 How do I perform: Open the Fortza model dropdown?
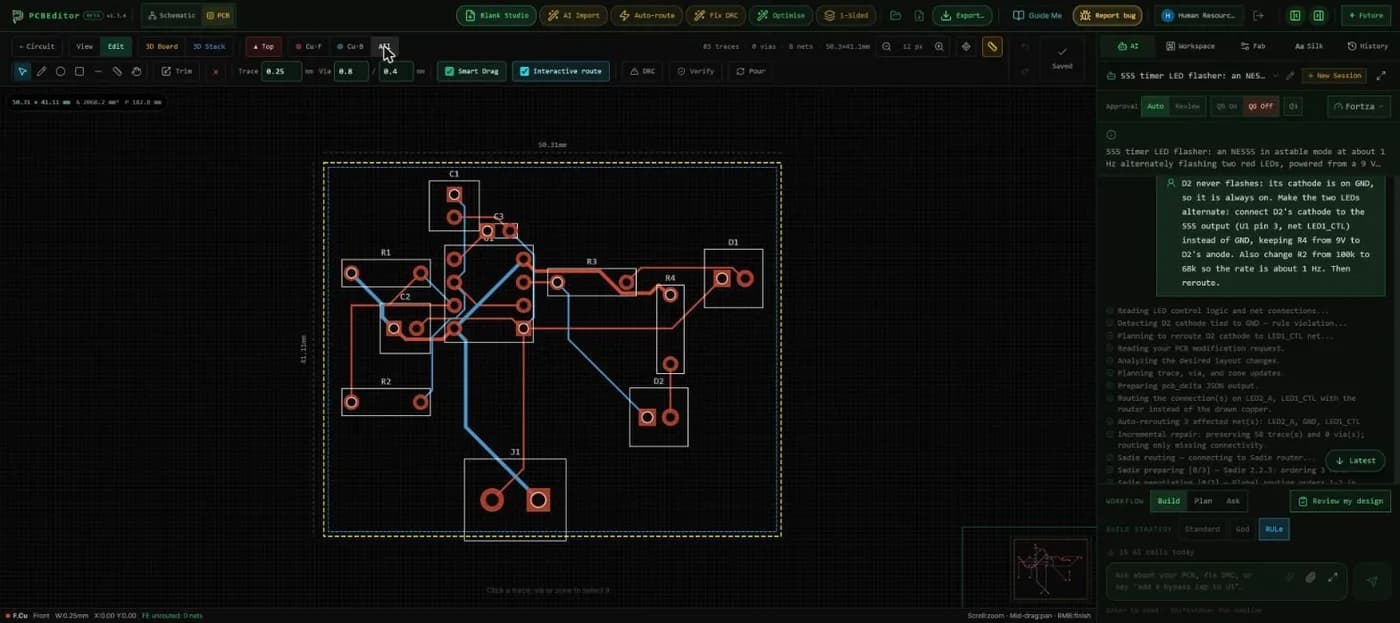click(x=1358, y=106)
